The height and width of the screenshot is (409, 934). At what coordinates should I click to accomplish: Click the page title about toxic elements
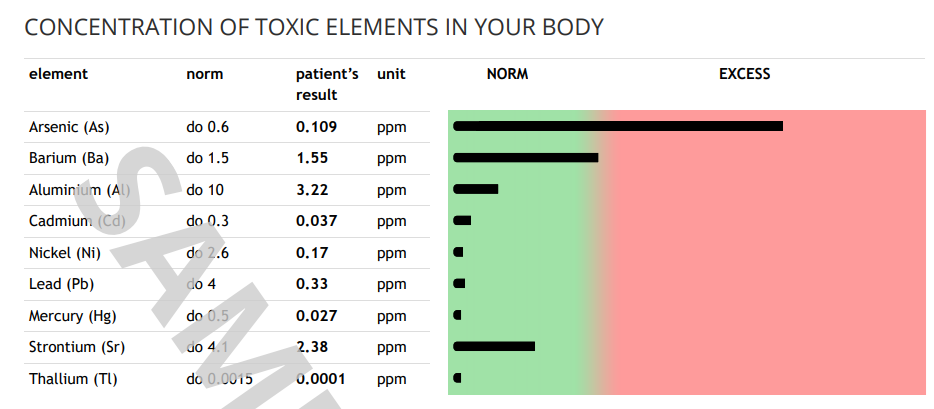pos(314,27)
